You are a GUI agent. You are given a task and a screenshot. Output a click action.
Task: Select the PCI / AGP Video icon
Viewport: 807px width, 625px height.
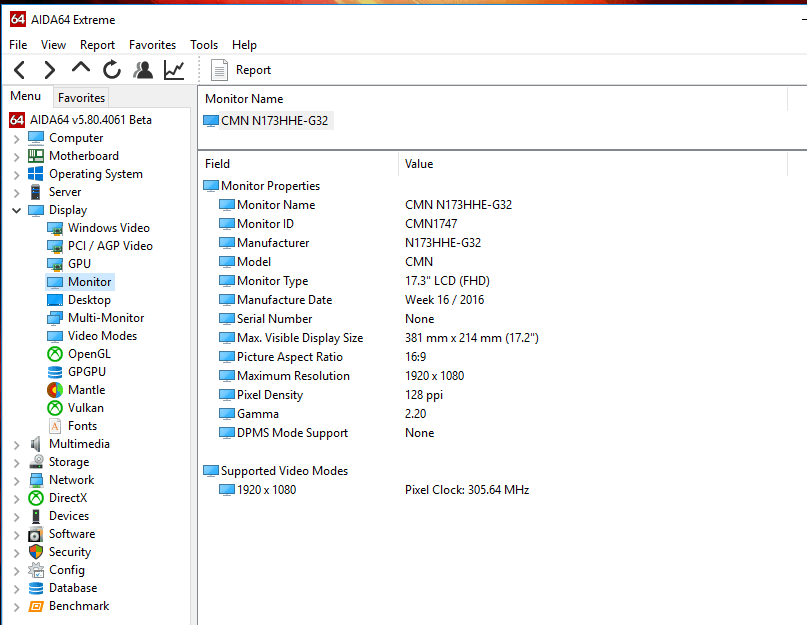pos(55,246)
